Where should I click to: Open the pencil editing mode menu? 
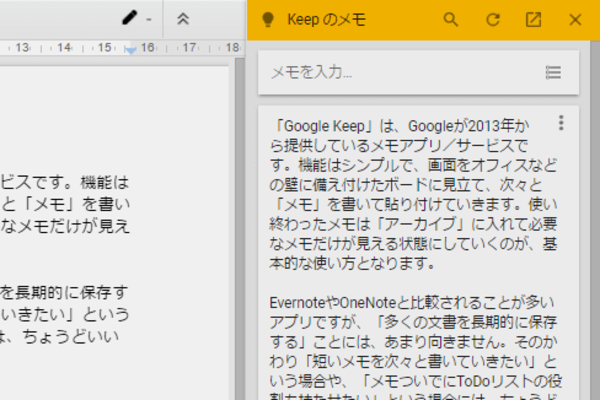click(137, 18)
